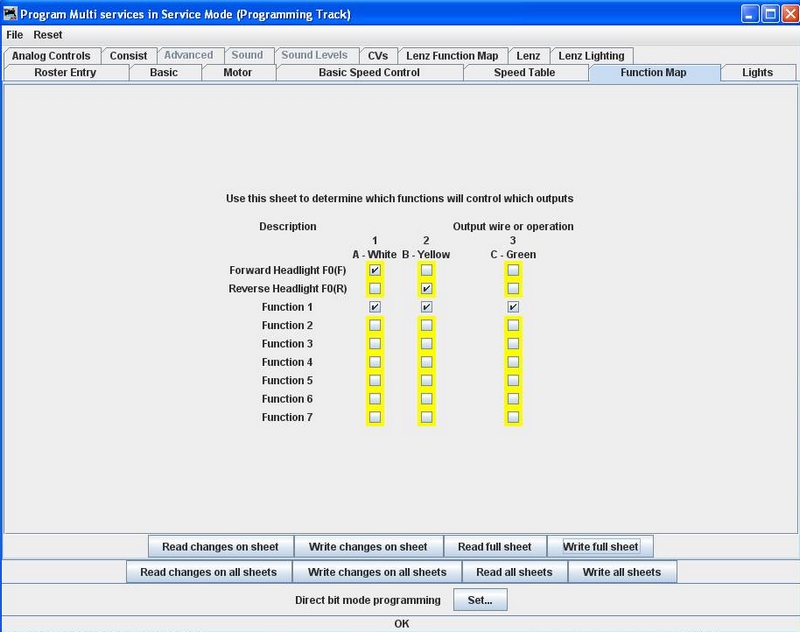Check Reverse Headlight F0(R) for C - Green
Viewport: 800px width, 632px height.
[513, 288]
